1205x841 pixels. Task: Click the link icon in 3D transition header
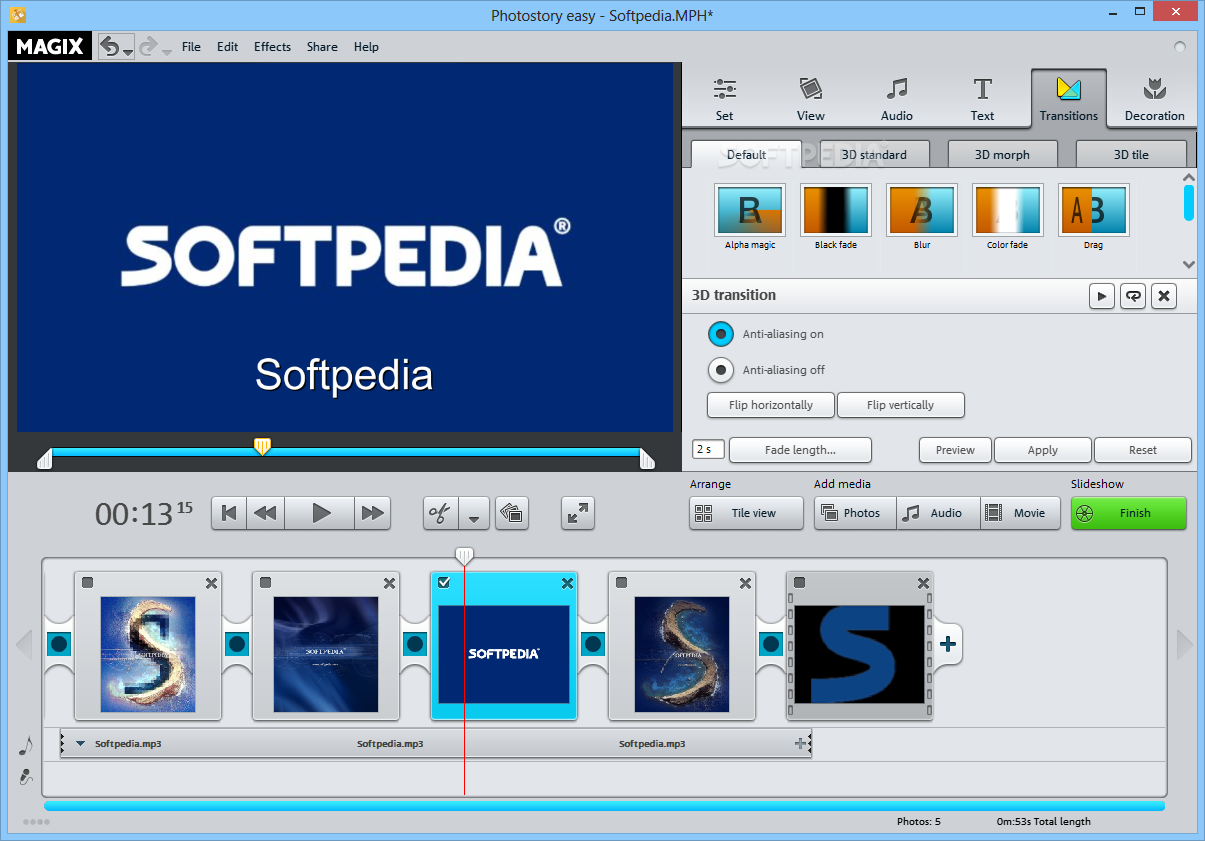[1133, 296]
